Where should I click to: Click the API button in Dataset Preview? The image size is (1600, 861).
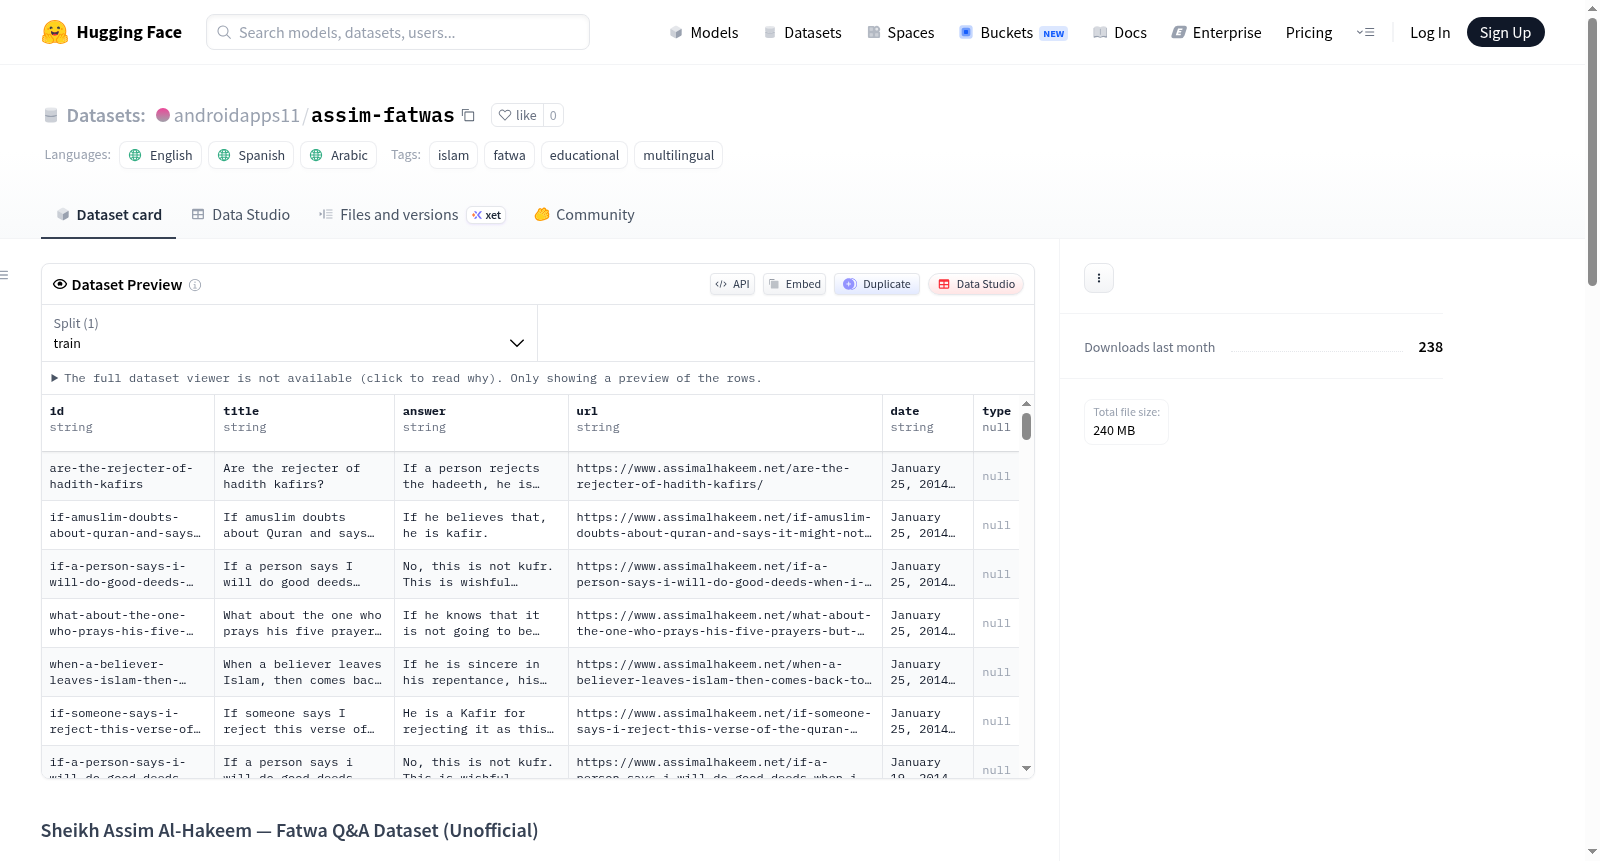click(732, 284)
